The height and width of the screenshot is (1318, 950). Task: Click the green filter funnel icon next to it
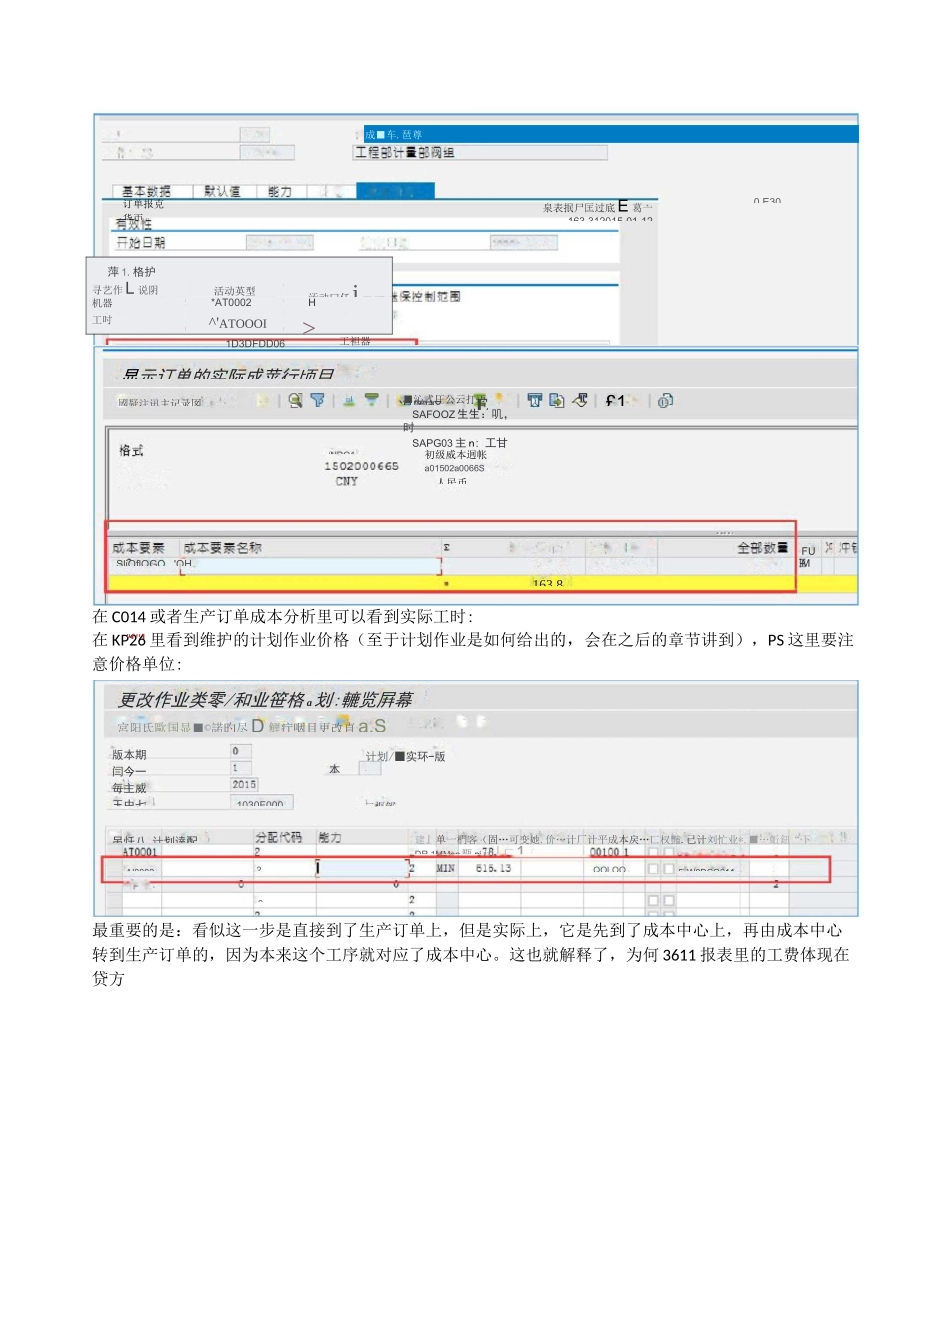(371, 400)
